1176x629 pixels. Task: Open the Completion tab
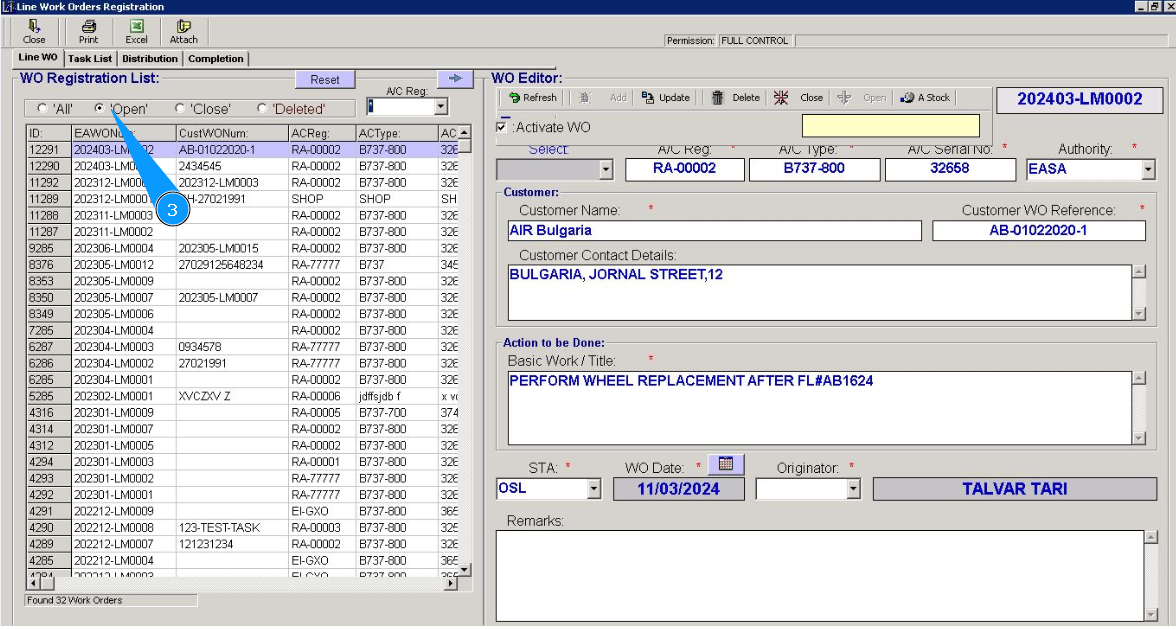215,59
